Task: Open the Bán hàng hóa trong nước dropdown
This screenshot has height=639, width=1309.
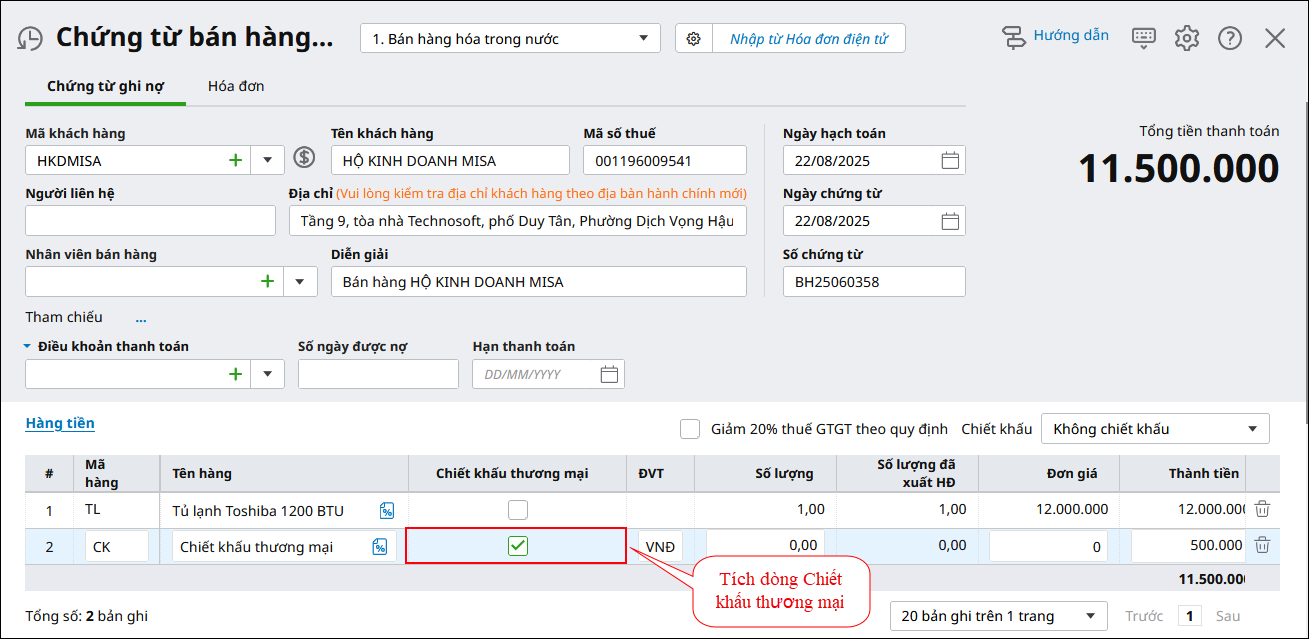Action: (x=510, y=39)
